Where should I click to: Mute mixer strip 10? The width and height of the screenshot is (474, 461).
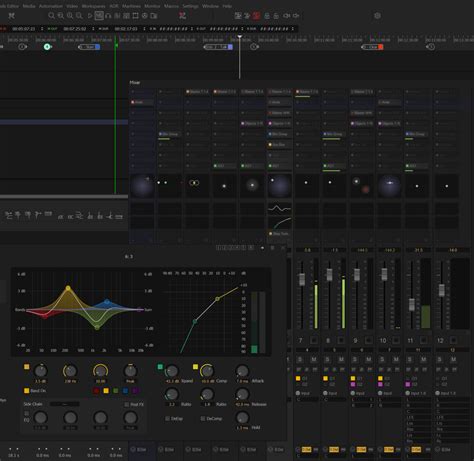click(x=396, y=359)
